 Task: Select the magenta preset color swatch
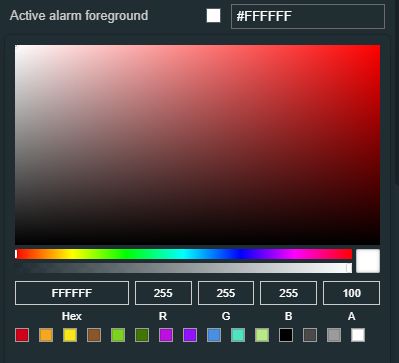166,335
